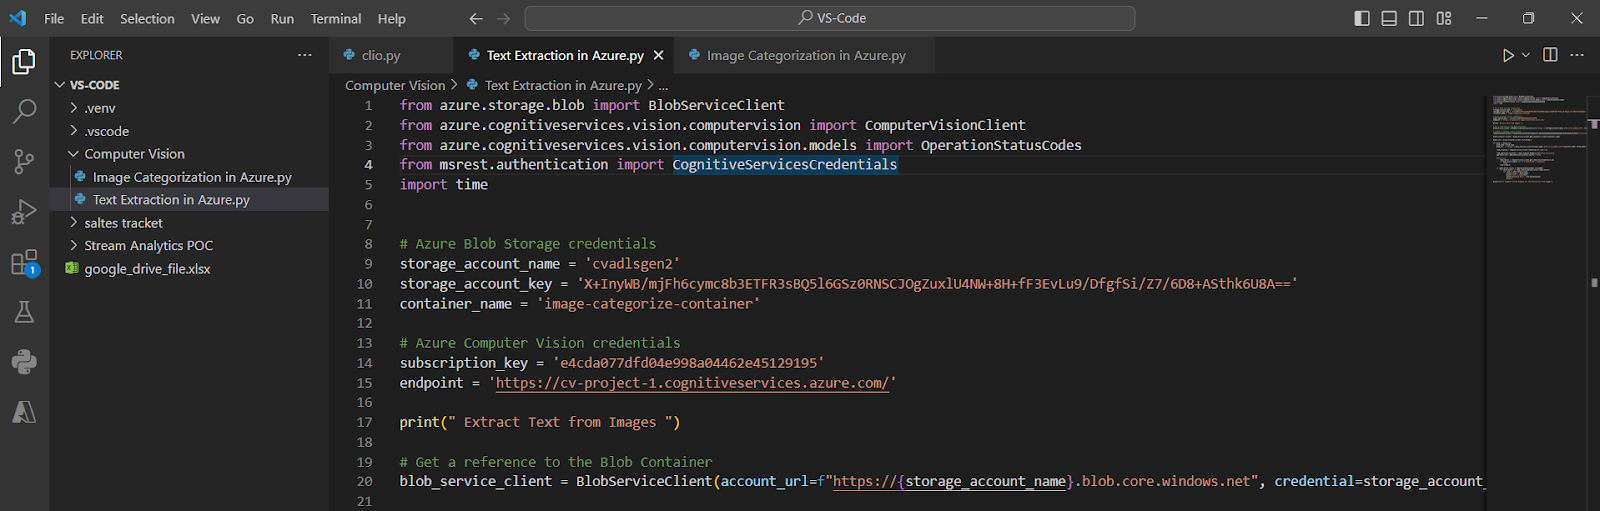Click line number 4 in the gutter
Screen dimensions: 1600x511
368,165
